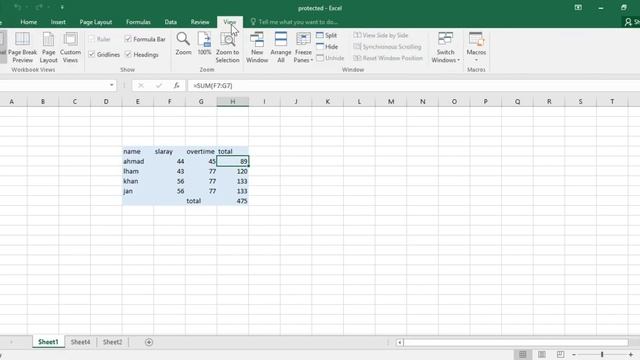Image resolution: width=640 pixels, height=360 pixels.
Task: Open the Name Box dropdown arrow
Action: click(x=111, y=85)
